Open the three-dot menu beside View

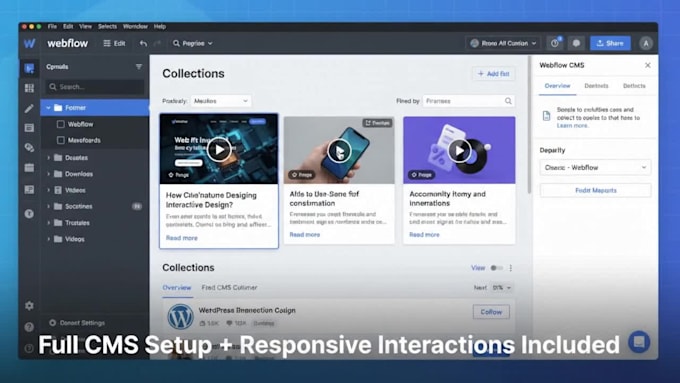tap(510, 268)
